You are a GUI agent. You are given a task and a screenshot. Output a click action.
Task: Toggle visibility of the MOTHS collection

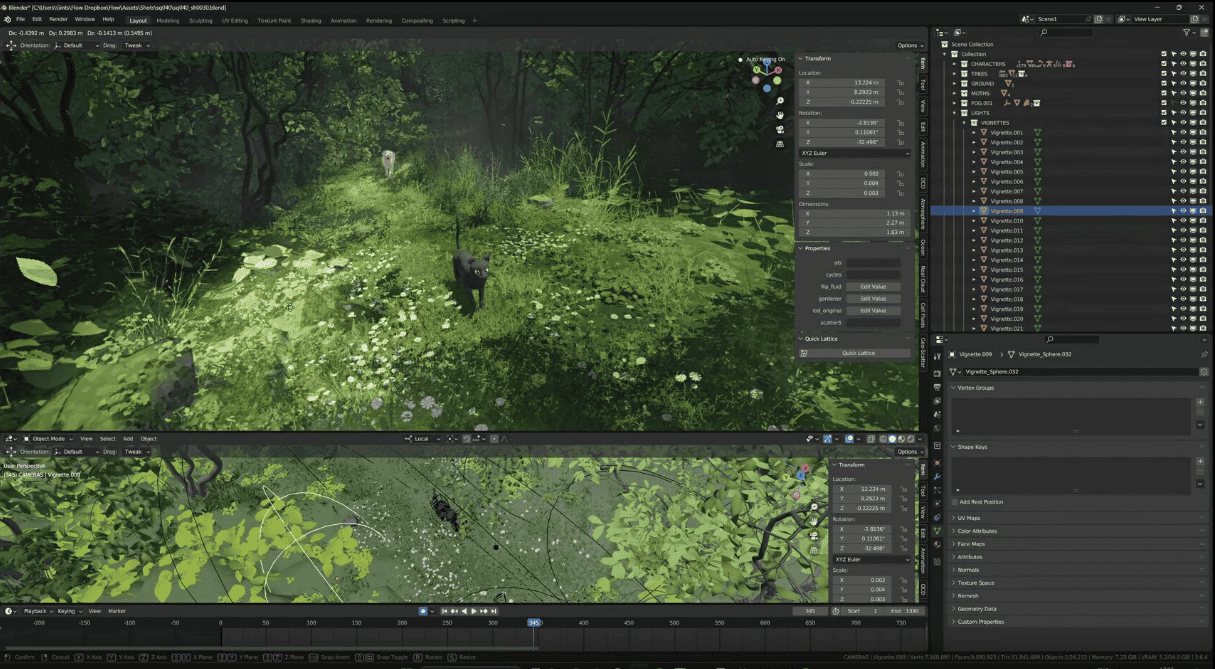pyautogui.click(x=1183, y=93)
